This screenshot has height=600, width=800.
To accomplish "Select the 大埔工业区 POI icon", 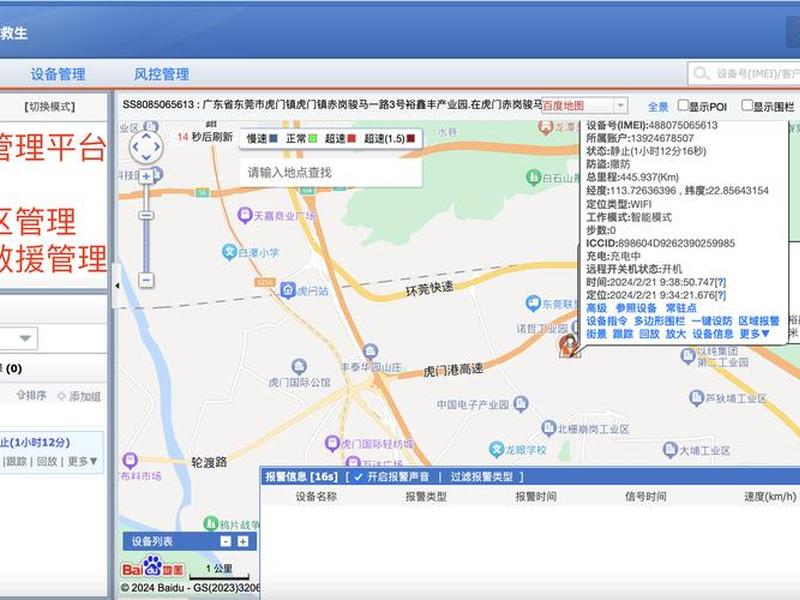I will (670, 449).
